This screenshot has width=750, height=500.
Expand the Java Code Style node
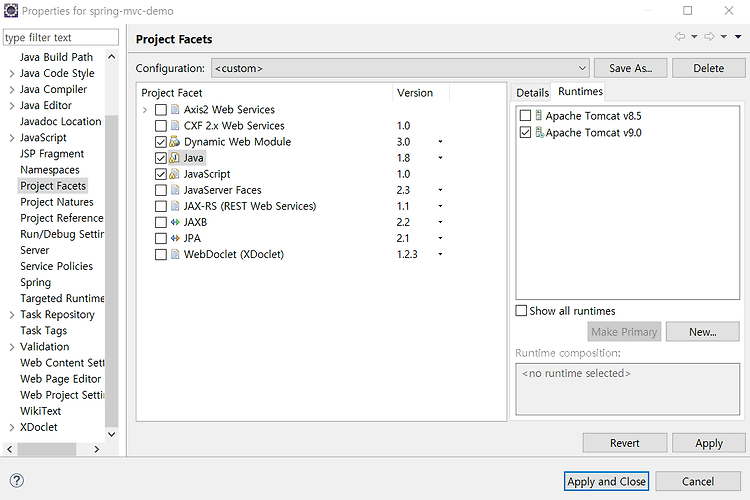click(11, 73)
